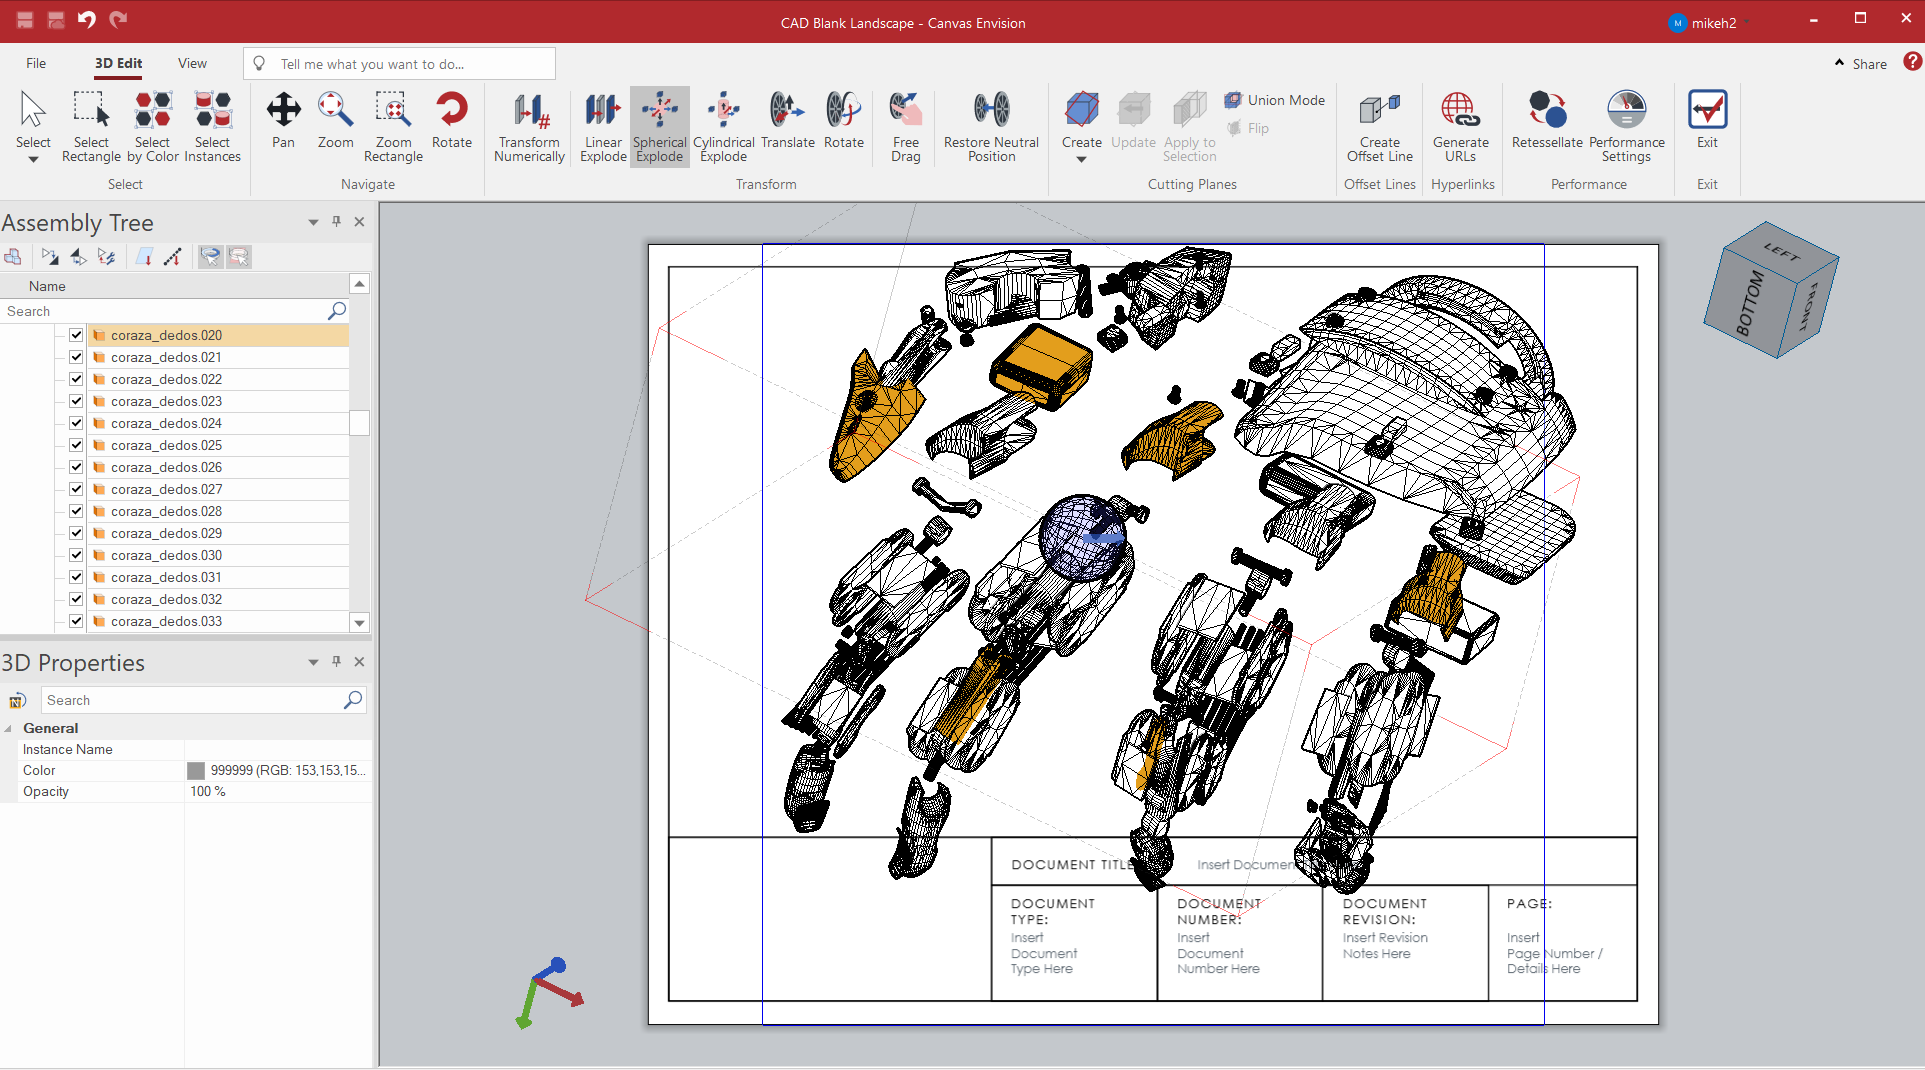Untick coraza_dedos.030 checkbox
Image resolution: width=1925 pixels, height=1070 pixels.
(76, 555)
